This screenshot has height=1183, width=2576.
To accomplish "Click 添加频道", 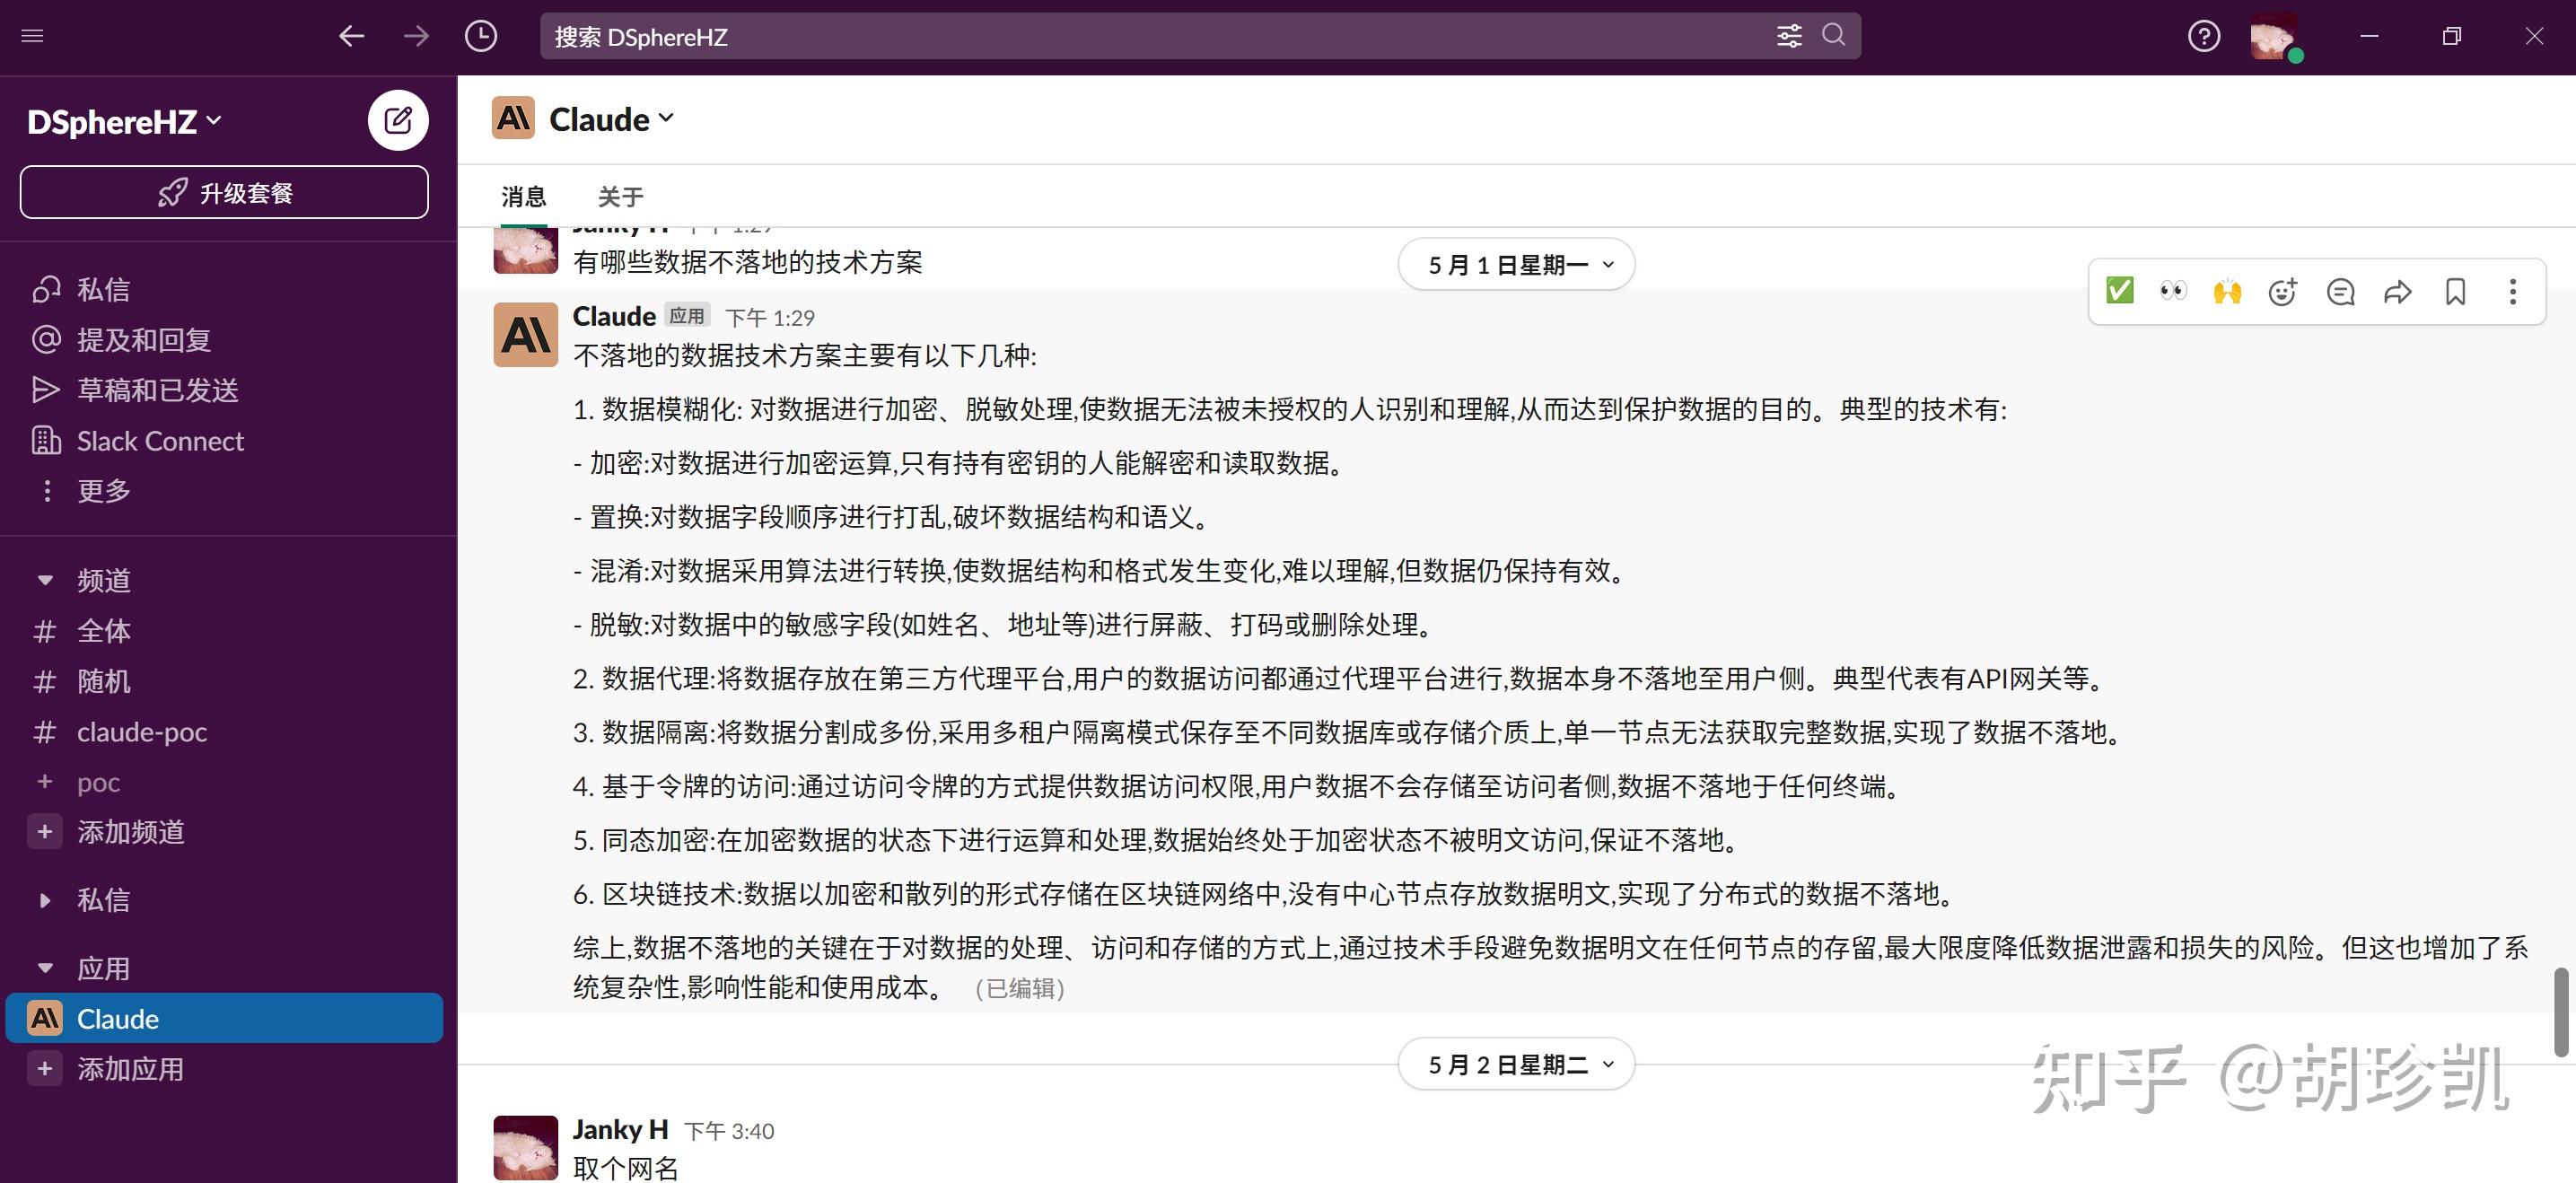I will point(108,832).
